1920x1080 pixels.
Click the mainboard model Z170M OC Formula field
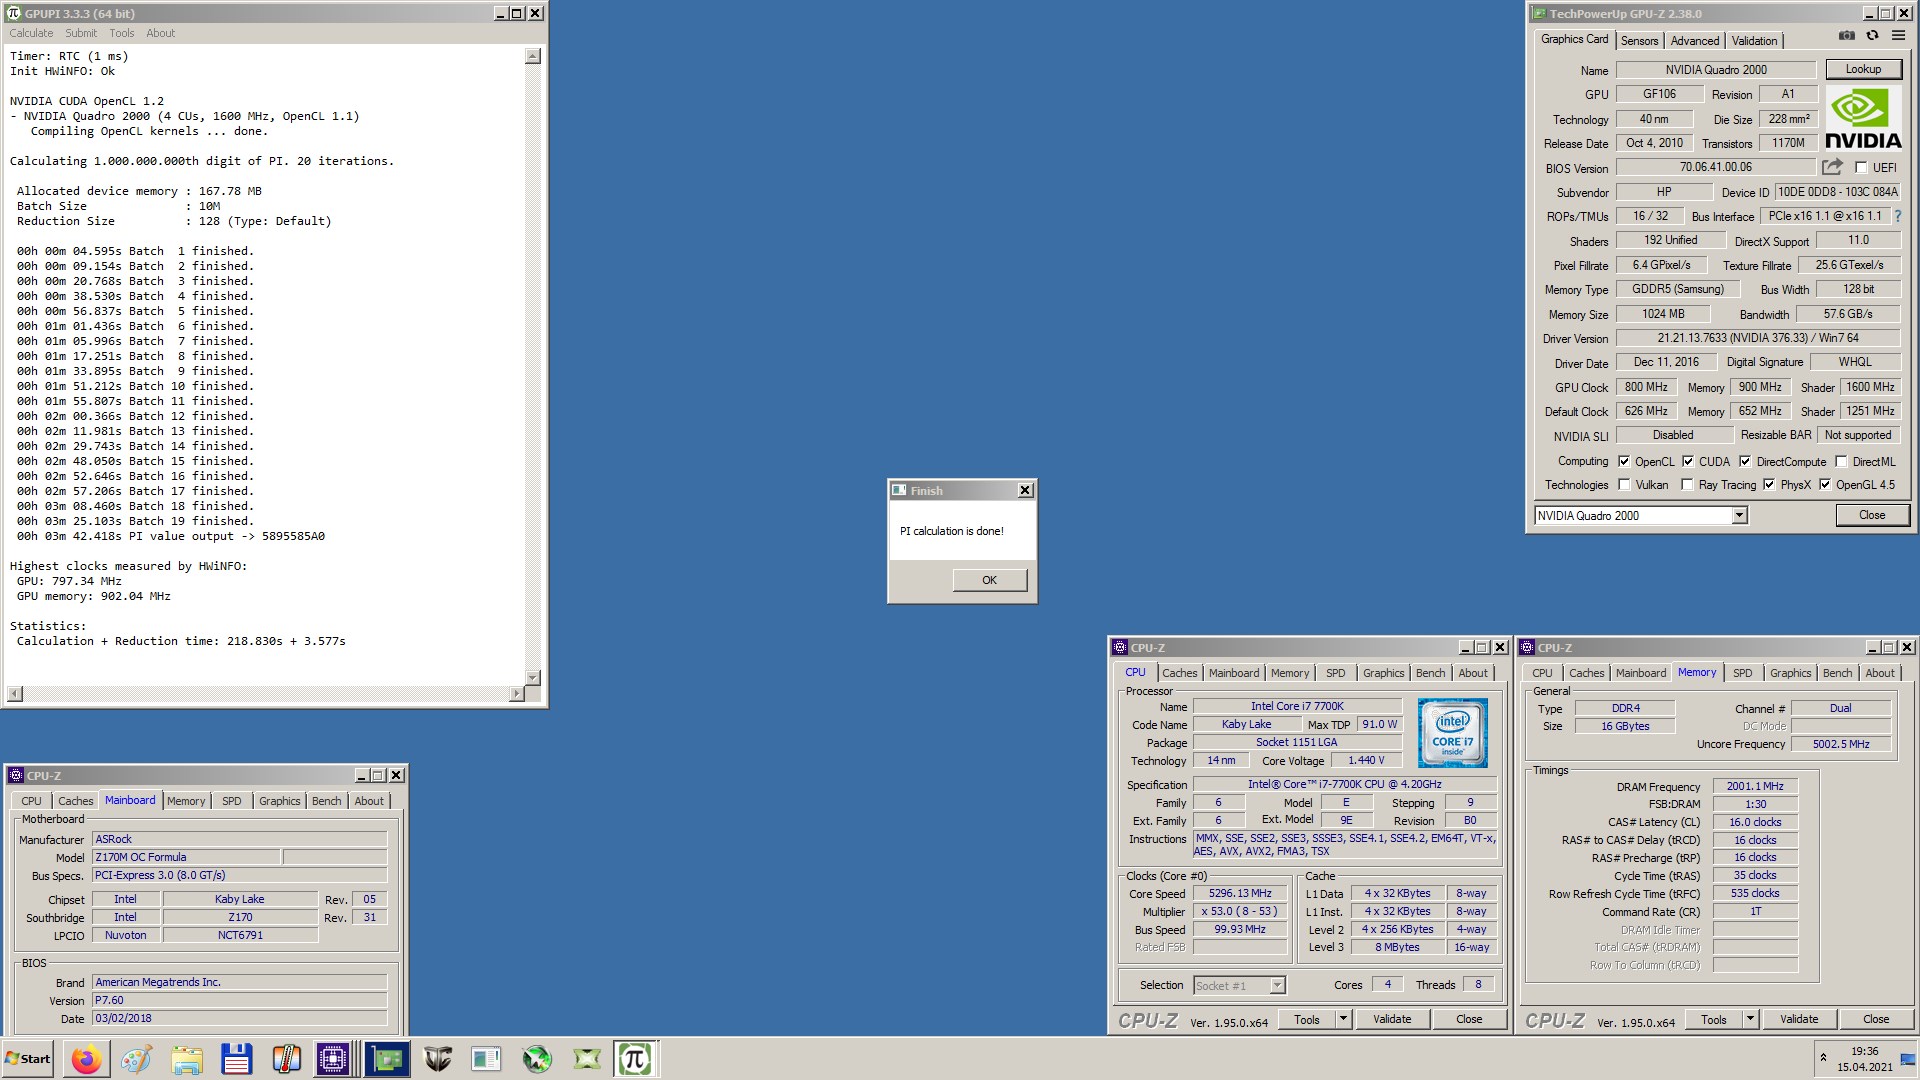(x=186, y=857)
